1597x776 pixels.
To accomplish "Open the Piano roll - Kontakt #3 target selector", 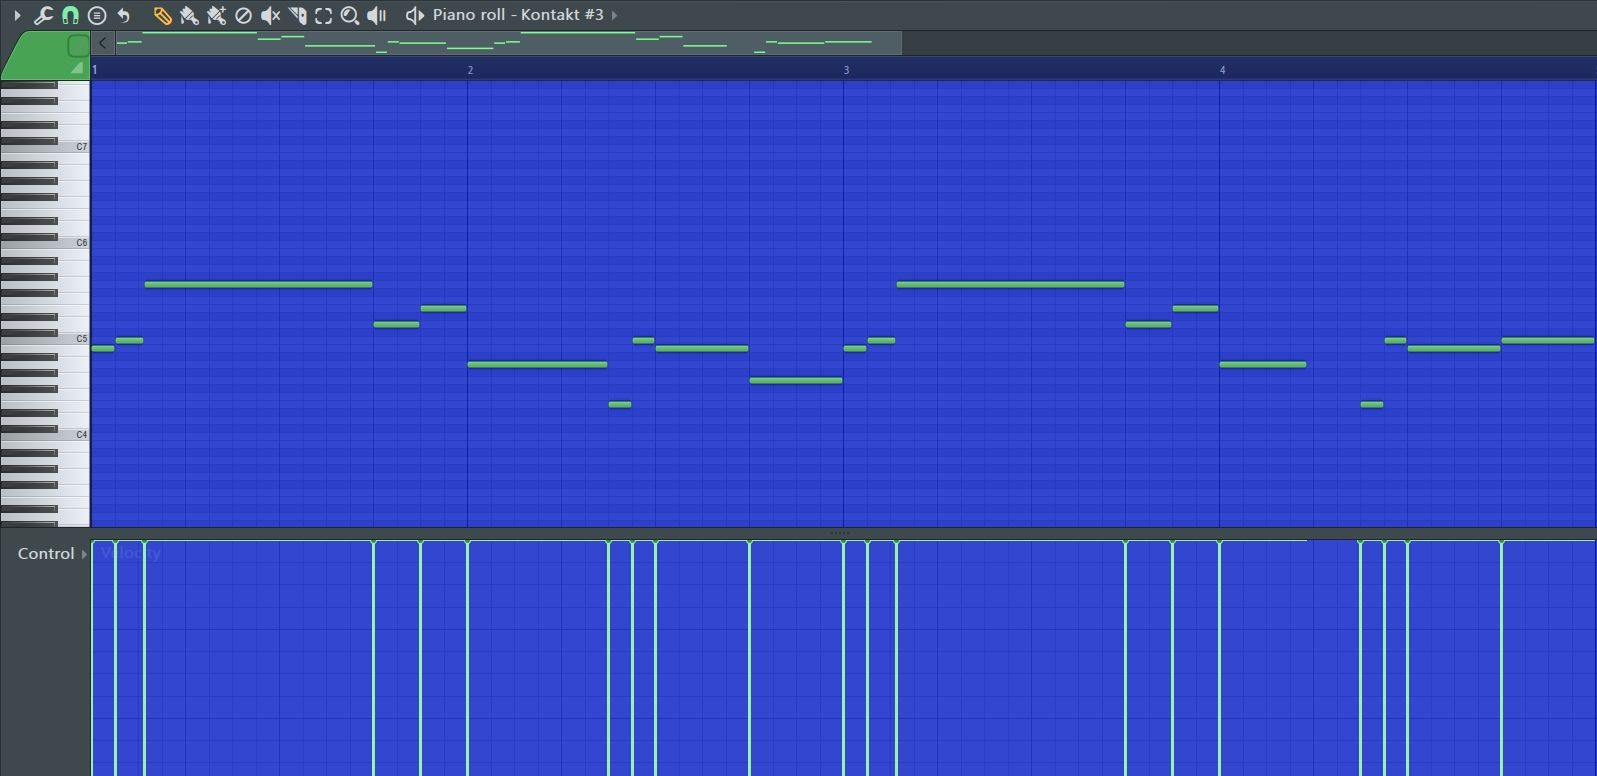I will pos(518,15).
